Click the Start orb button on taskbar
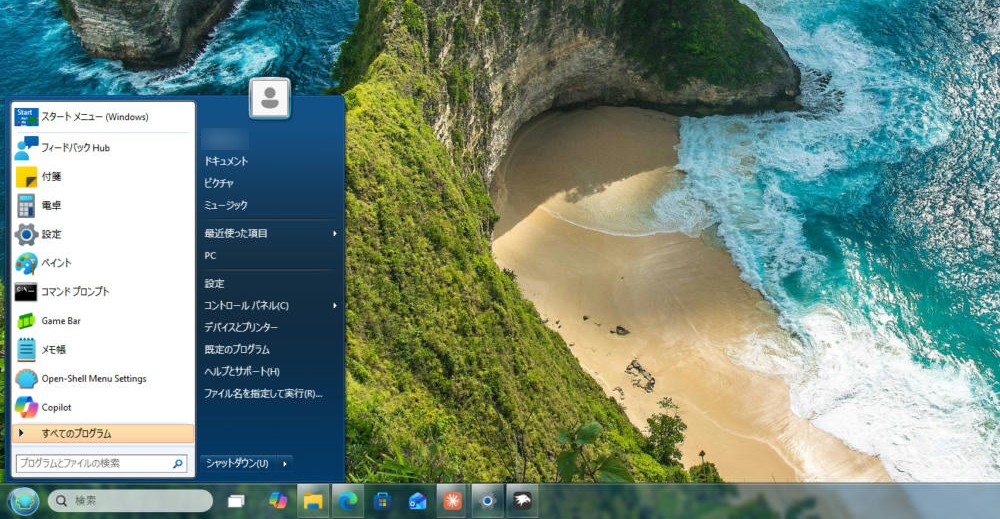The height and width of the screenshot is (519, 1000). (24, 501)
